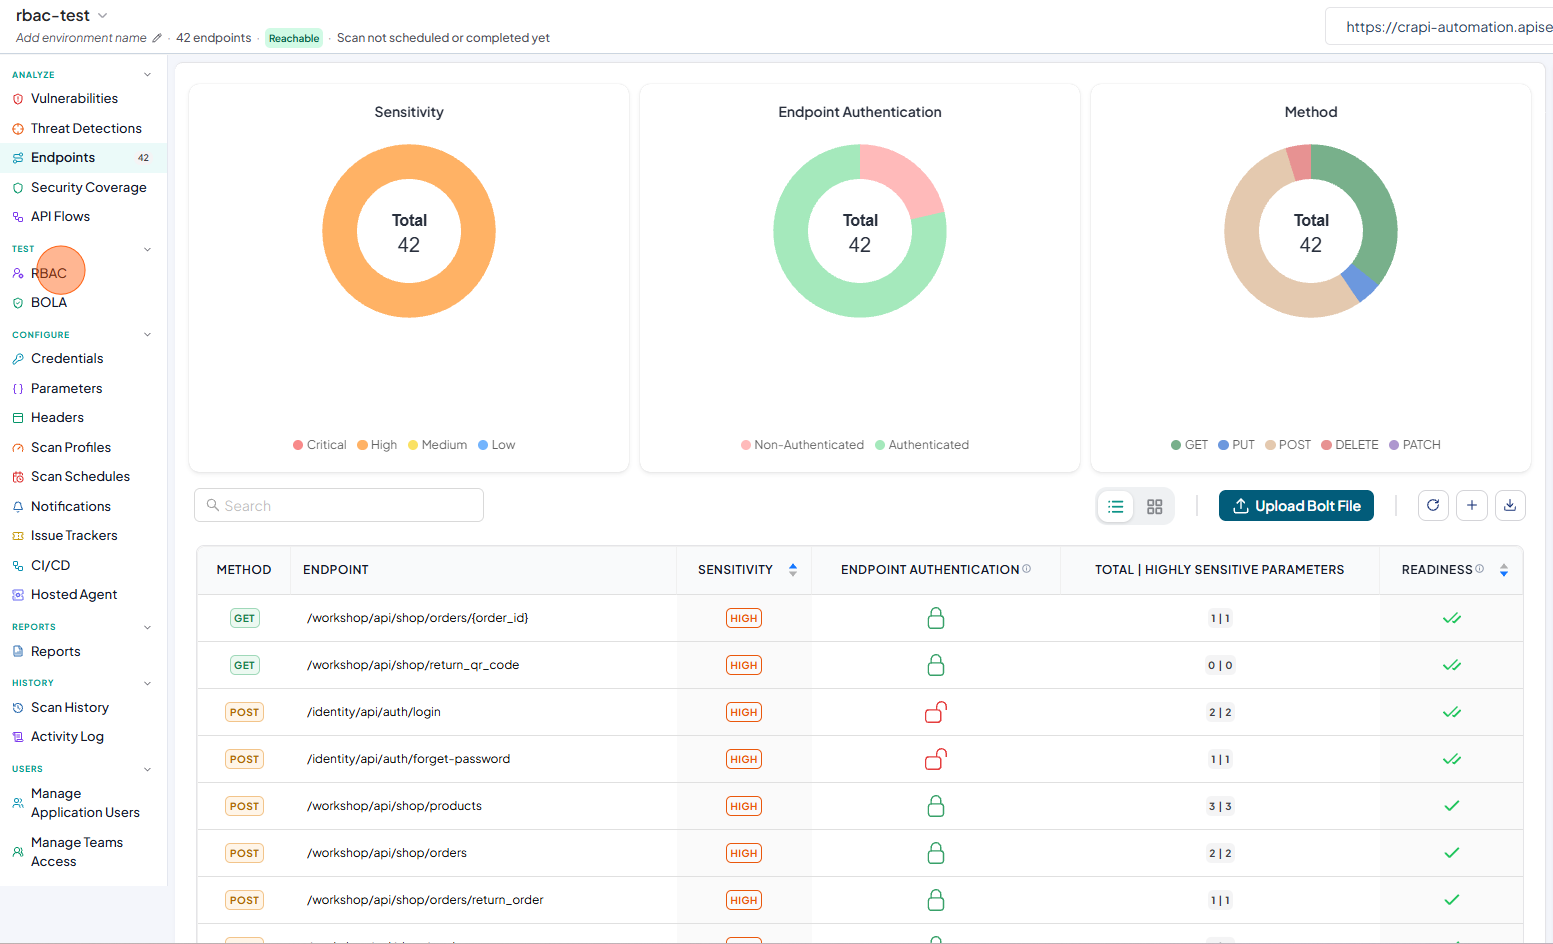Collapse the USERS section
Image resolution: width=1553 pixels, height=944 pixels.
[x=147, y=769]
